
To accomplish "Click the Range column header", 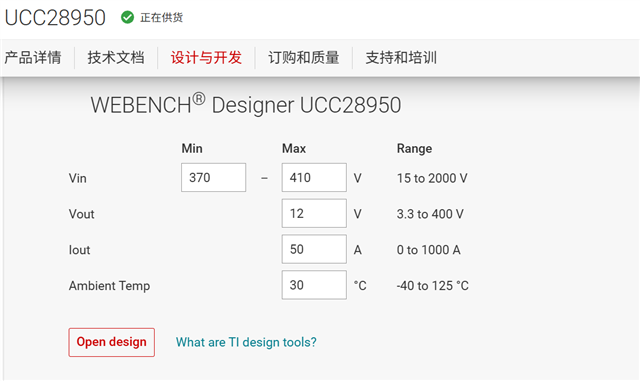I will pos(414,149).
